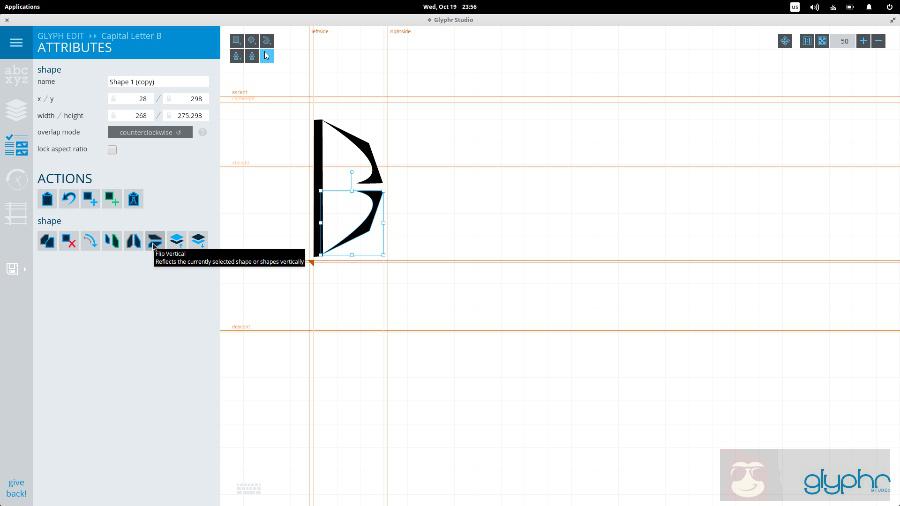Open the power menu in the system tray
900x506 pixels.
889,7
